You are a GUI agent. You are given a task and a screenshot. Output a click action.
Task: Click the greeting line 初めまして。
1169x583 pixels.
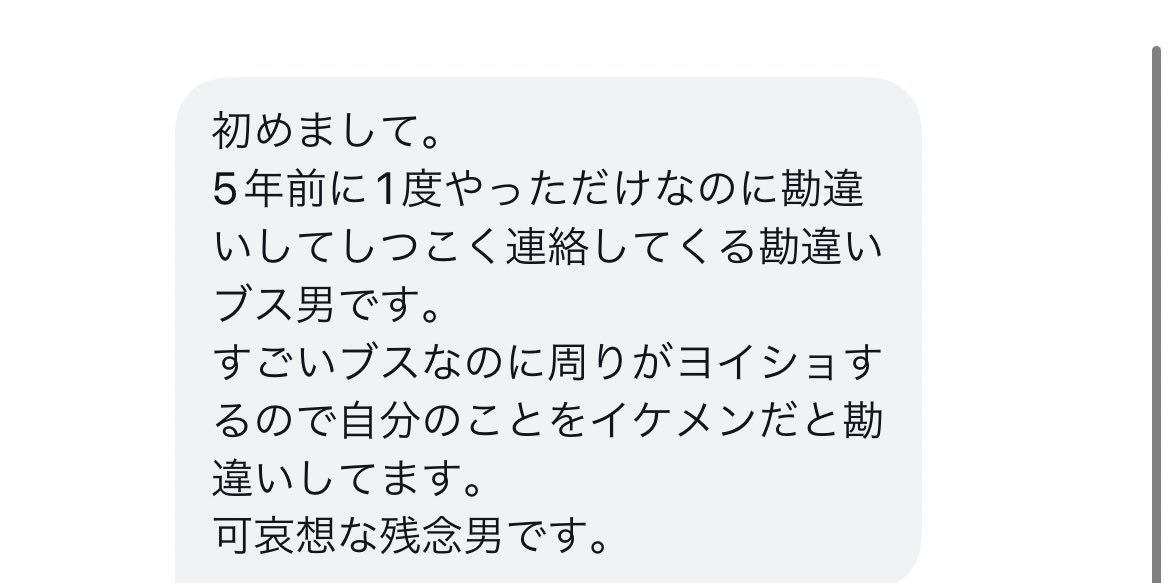point(329,132)
